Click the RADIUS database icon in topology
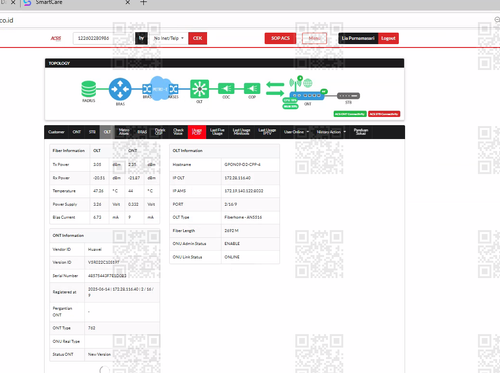500x373 pixels. pos(89,89)
